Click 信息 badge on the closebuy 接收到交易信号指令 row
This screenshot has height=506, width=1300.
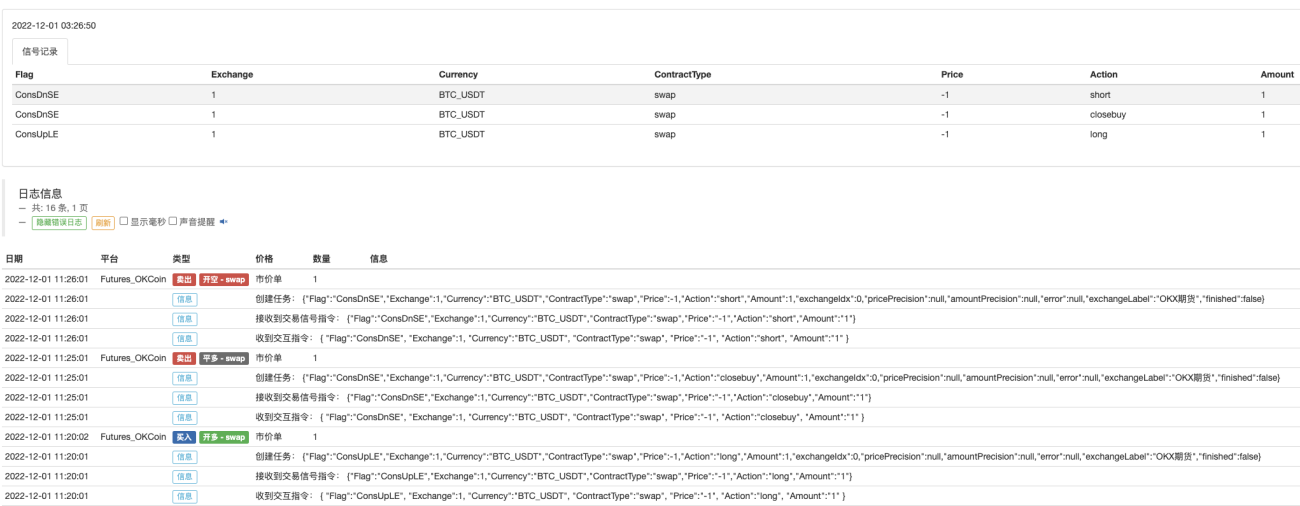[185, 397]
